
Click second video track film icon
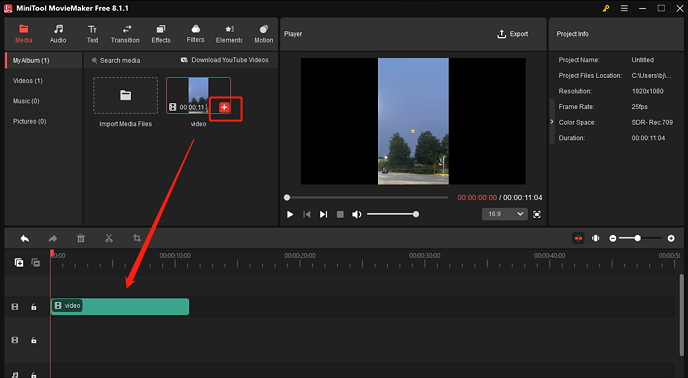15,340
